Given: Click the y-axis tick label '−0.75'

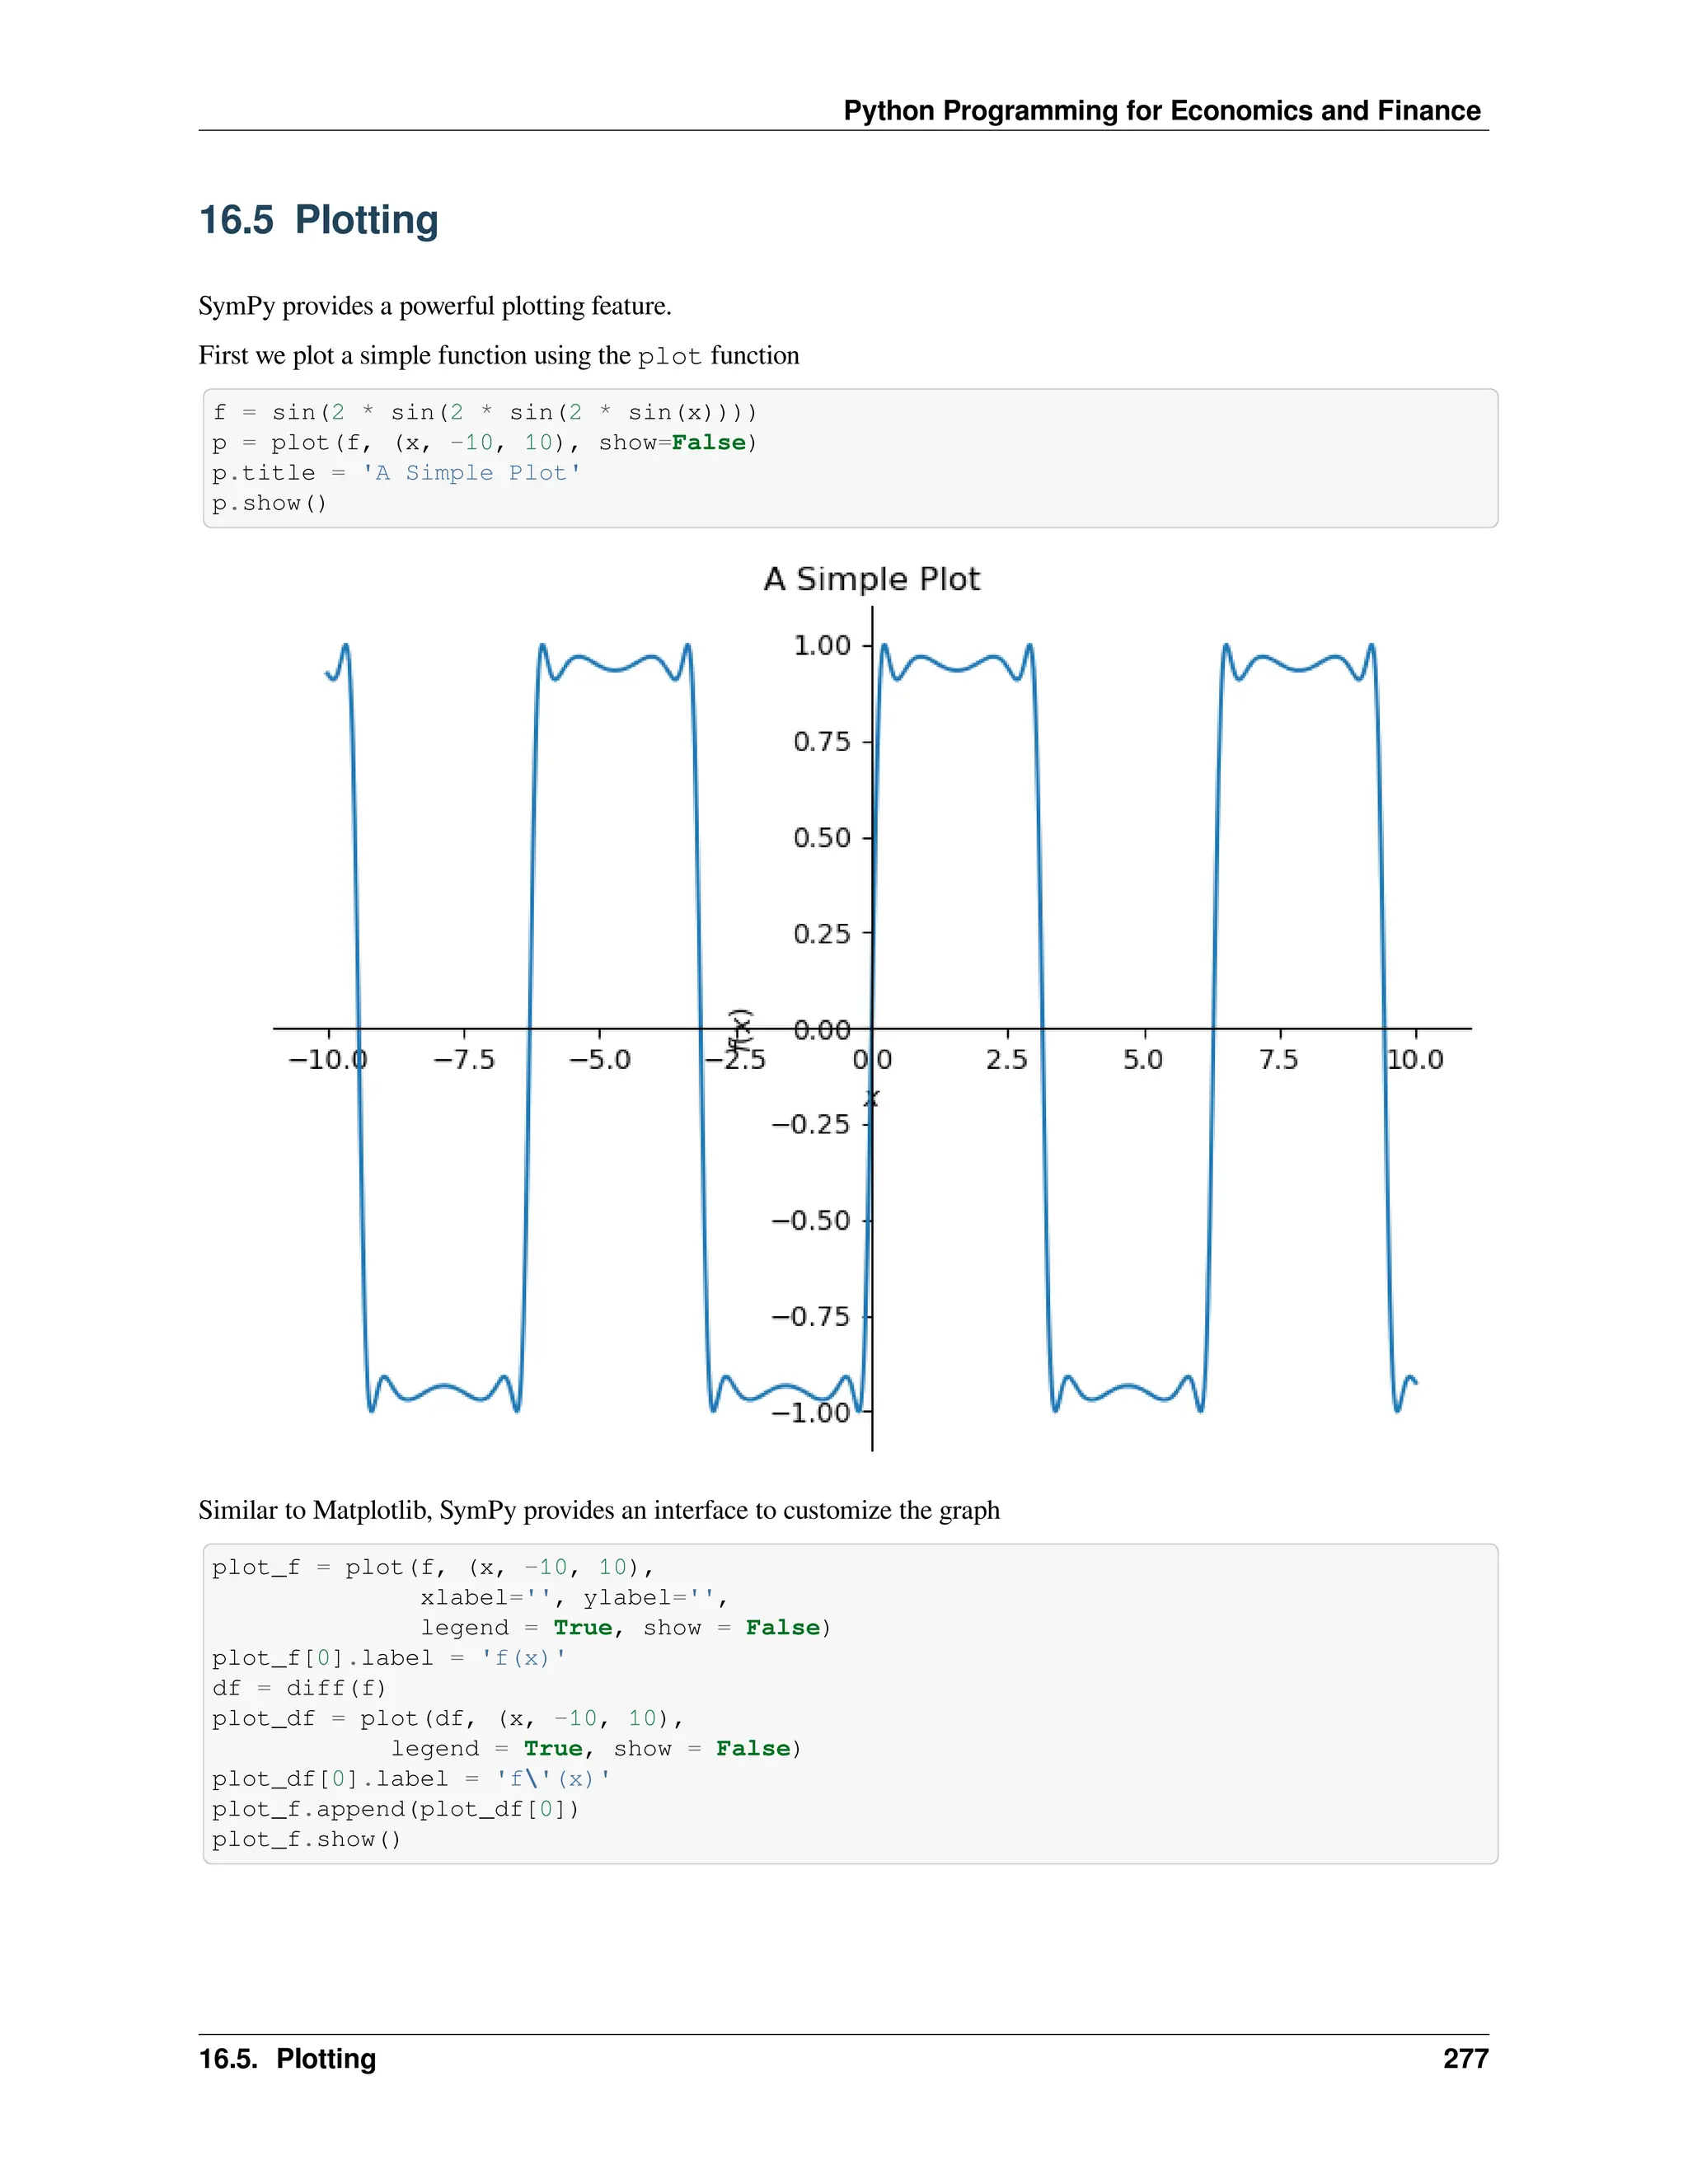Looking at the screenshot, I should (x=811, y=1316).
